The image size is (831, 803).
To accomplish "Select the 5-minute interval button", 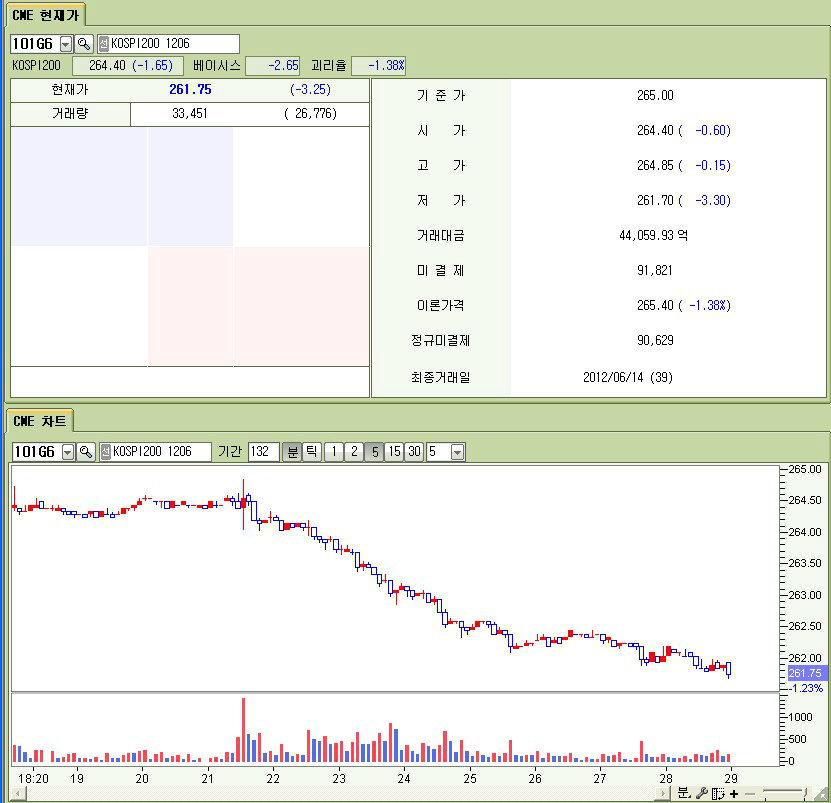I will click(373, 452).
